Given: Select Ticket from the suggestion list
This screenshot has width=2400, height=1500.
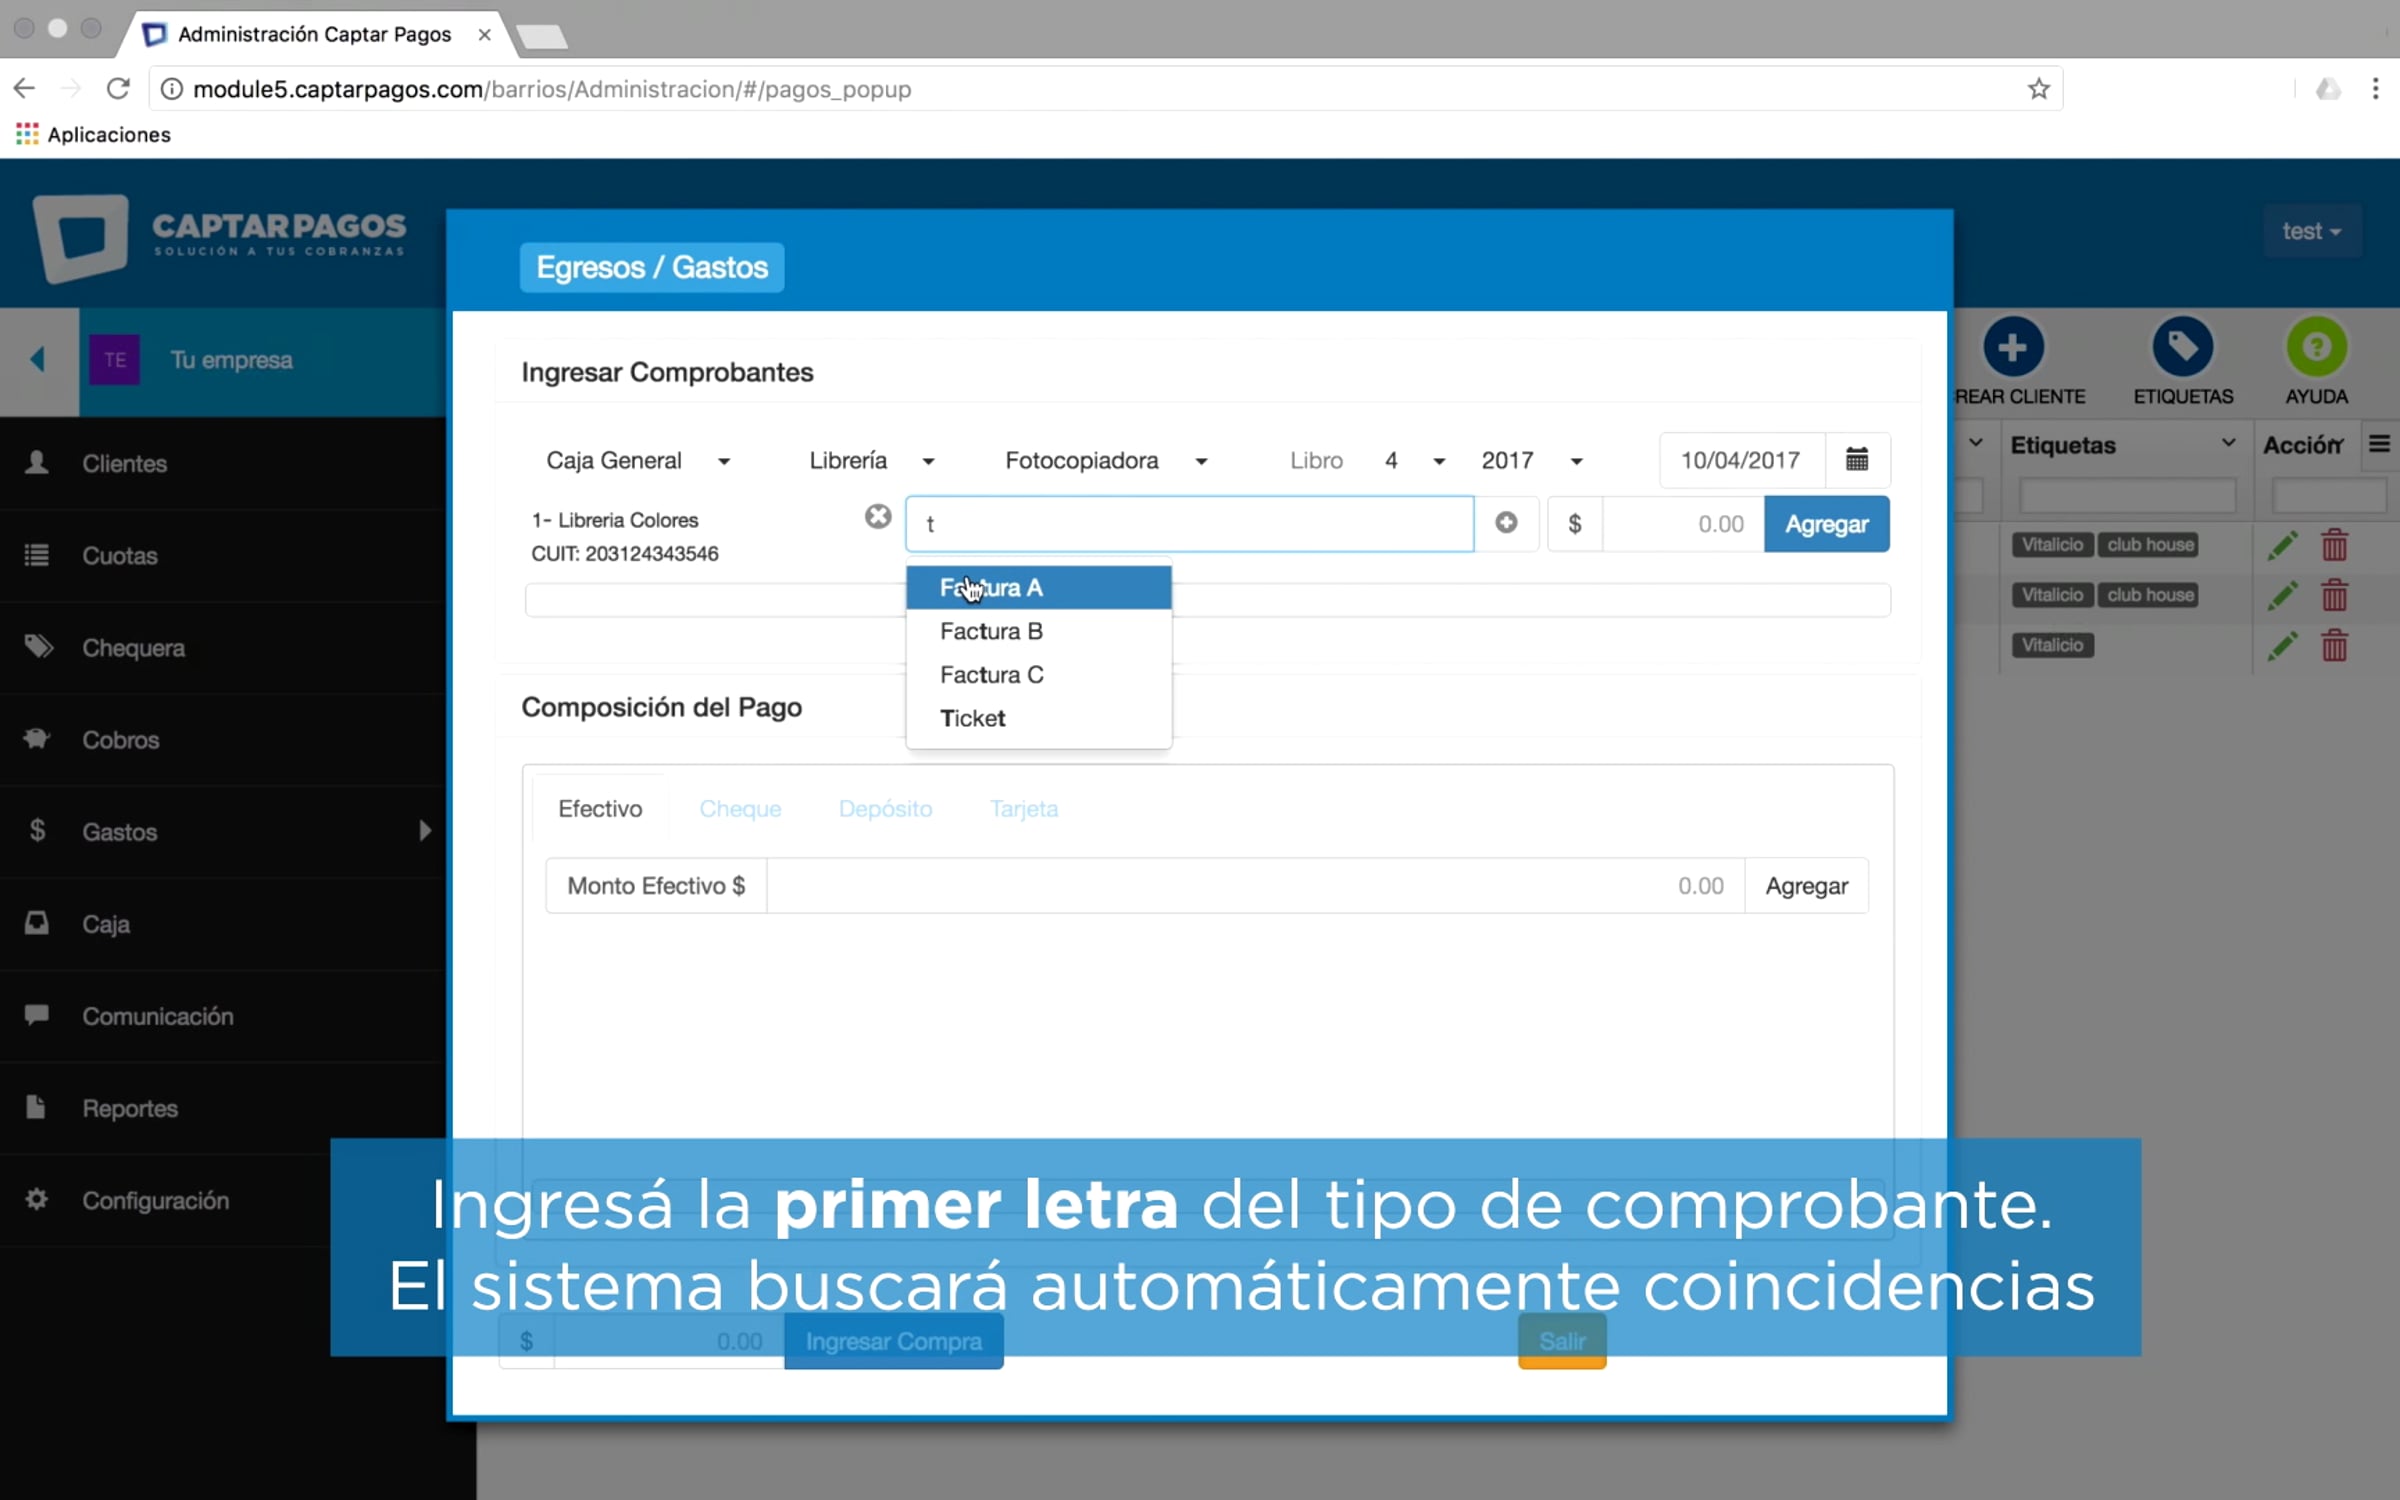Looking at the screenshot, I should pos(972,719).
